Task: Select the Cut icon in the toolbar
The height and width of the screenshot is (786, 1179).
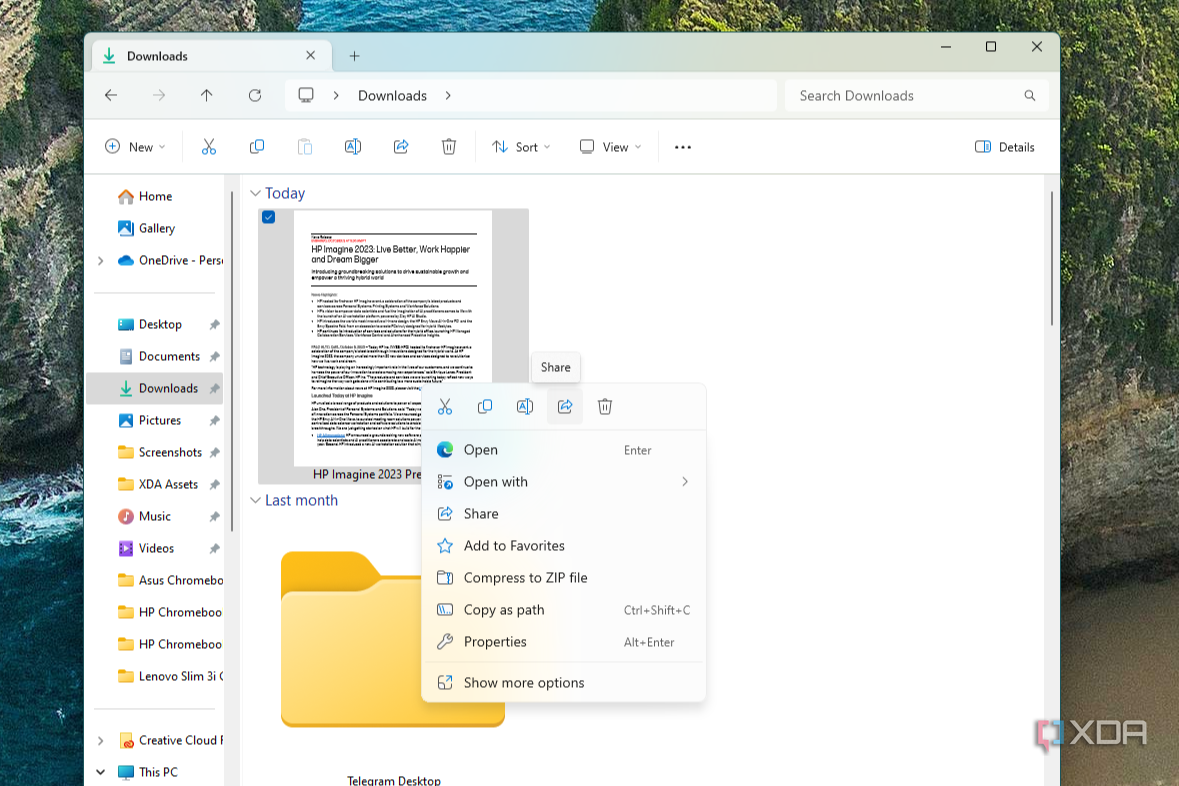Action: click(x=208, y=146)
